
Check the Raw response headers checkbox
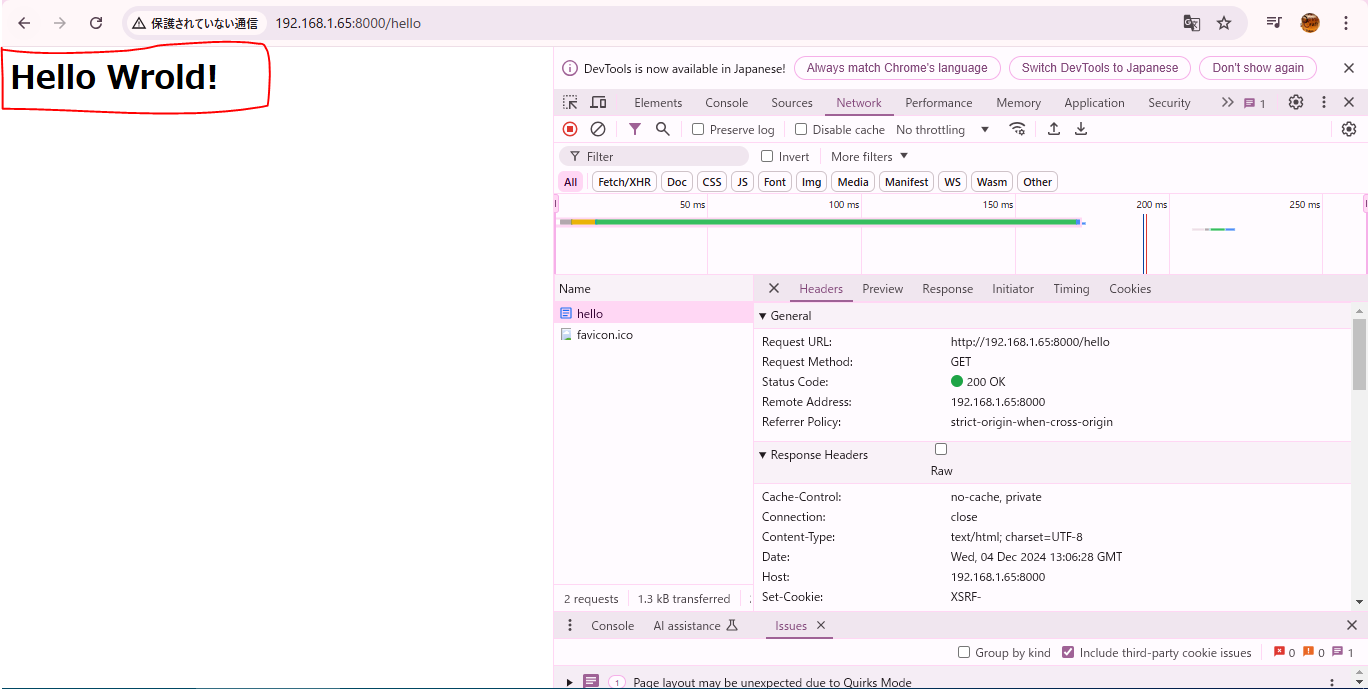(941, 449)
